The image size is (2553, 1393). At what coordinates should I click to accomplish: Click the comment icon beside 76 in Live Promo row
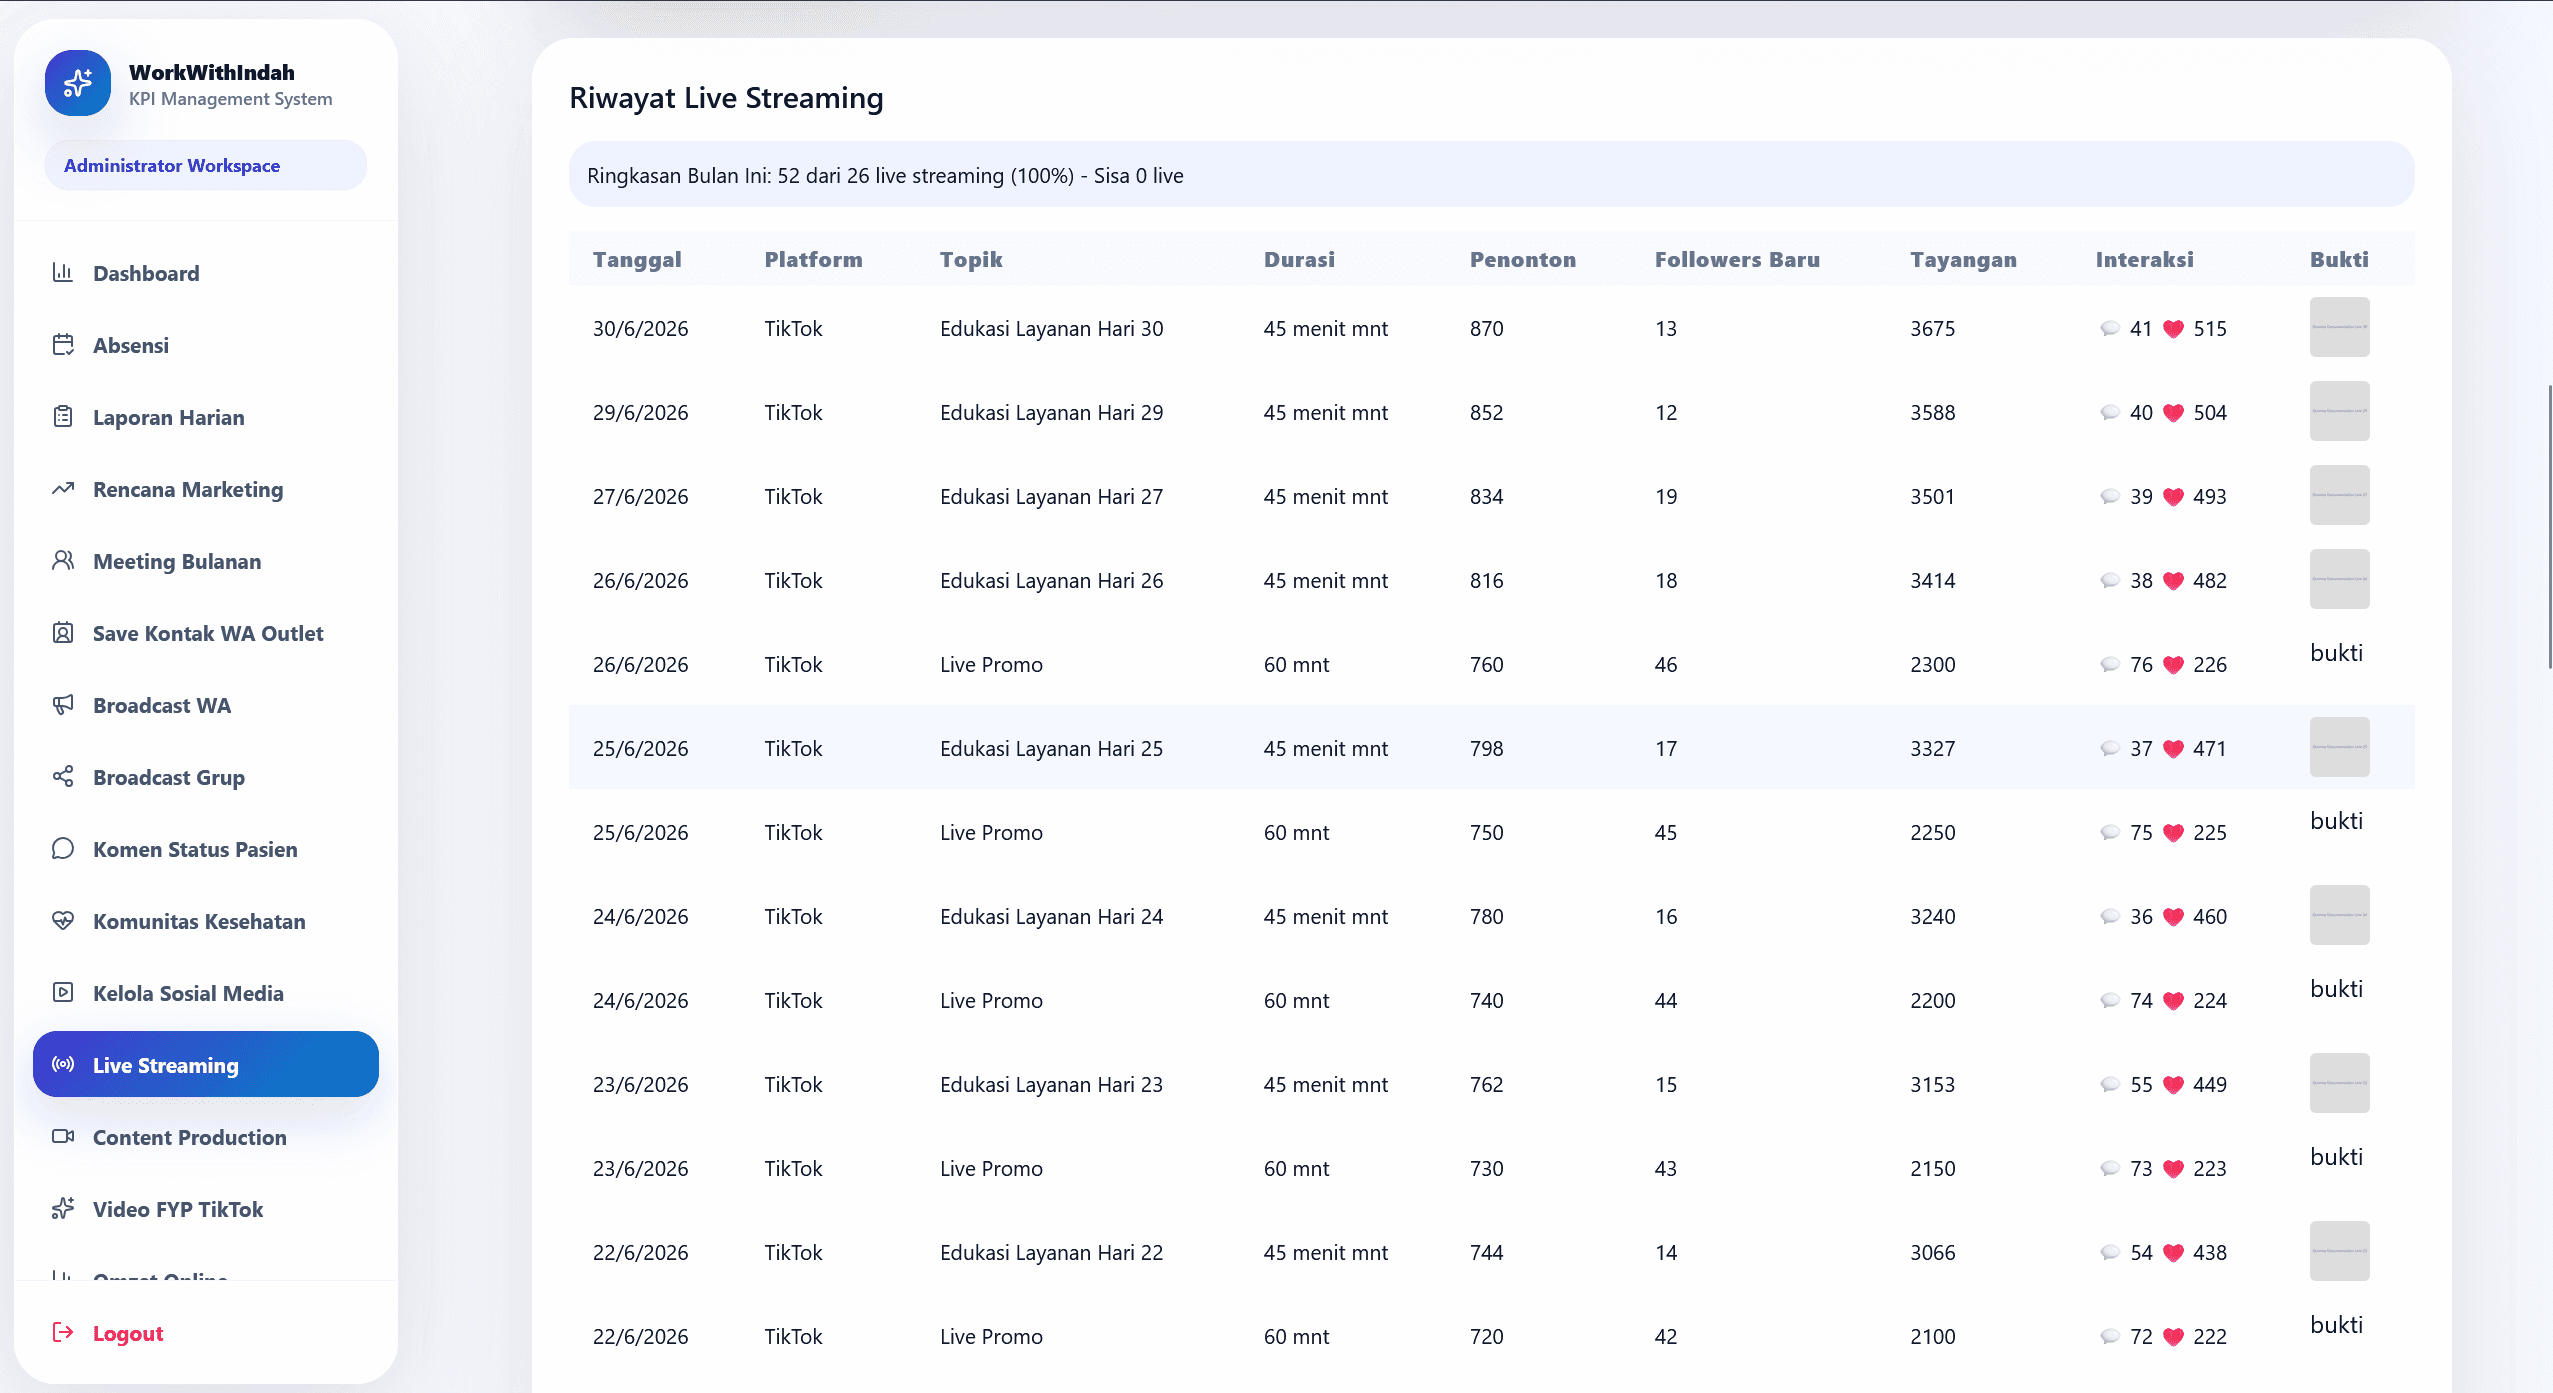[x=2110, y=665]
